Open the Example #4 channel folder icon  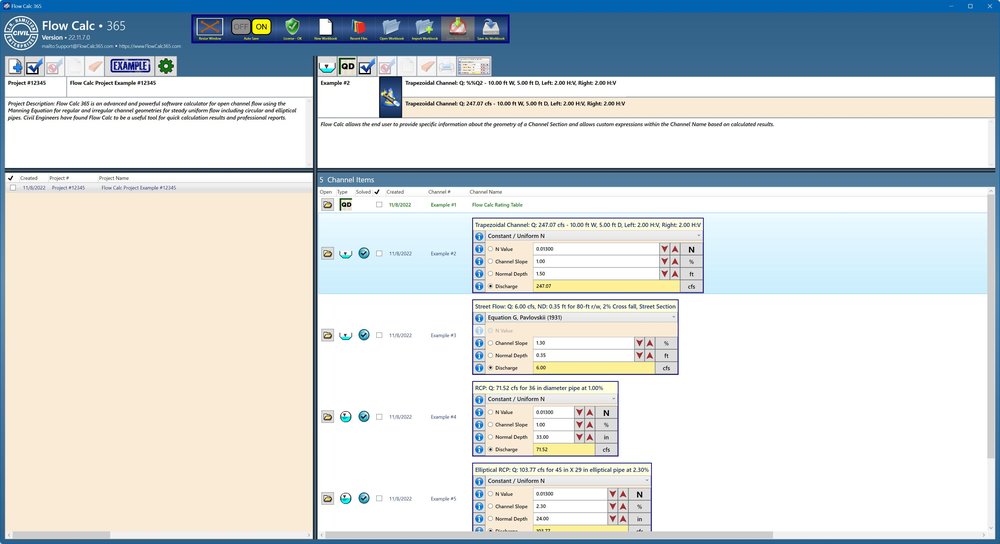pos(327,416)
